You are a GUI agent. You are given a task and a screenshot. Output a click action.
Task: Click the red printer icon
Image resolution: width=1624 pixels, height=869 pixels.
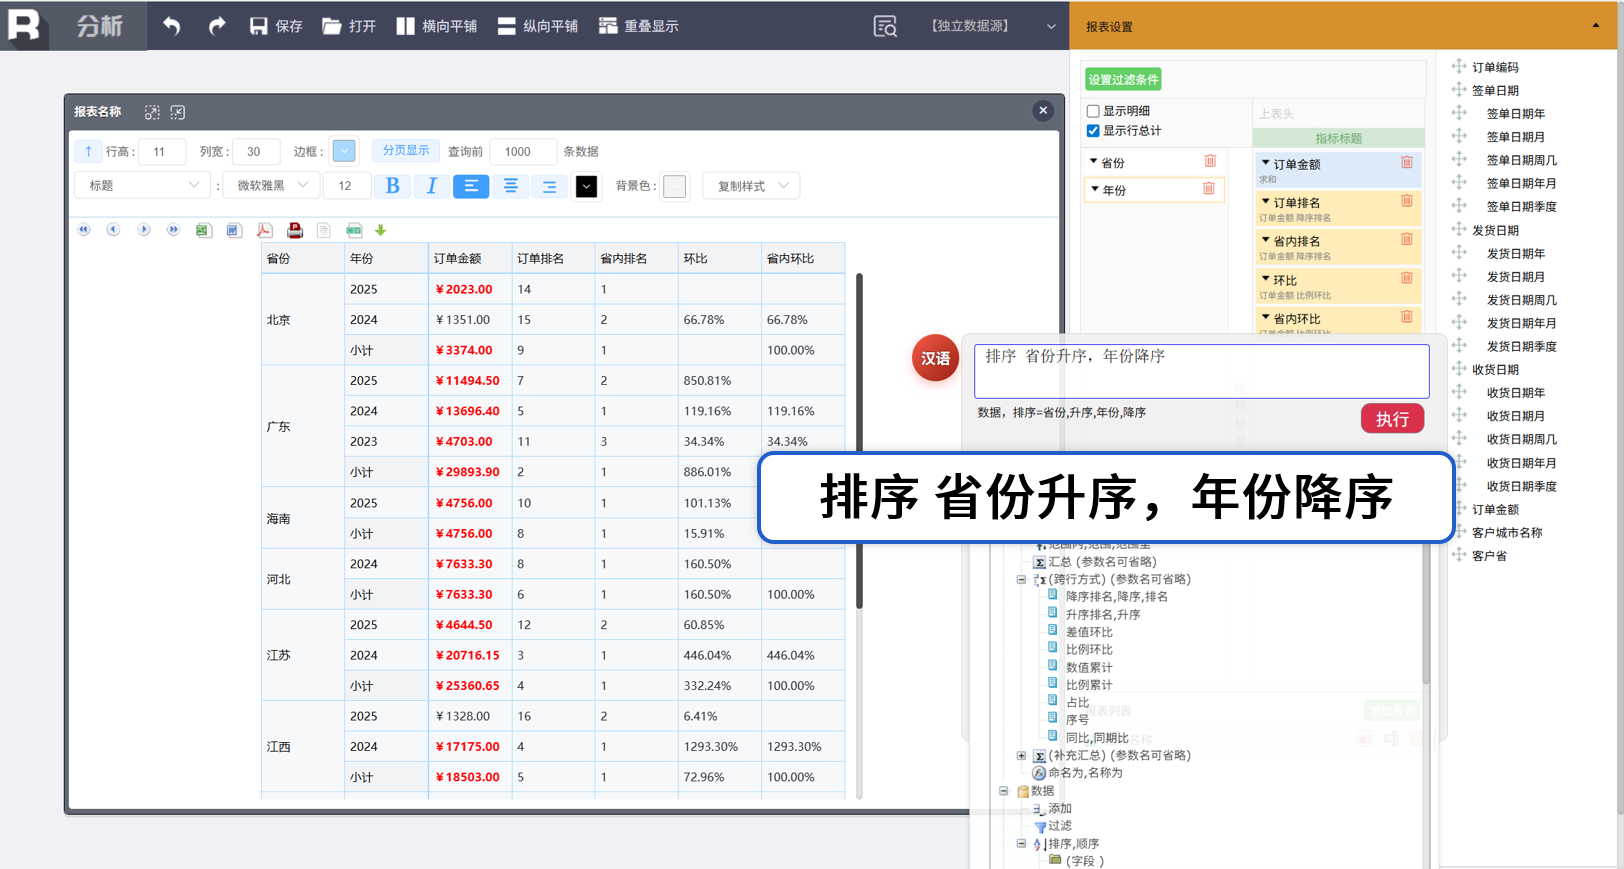(x=295, y=230)
